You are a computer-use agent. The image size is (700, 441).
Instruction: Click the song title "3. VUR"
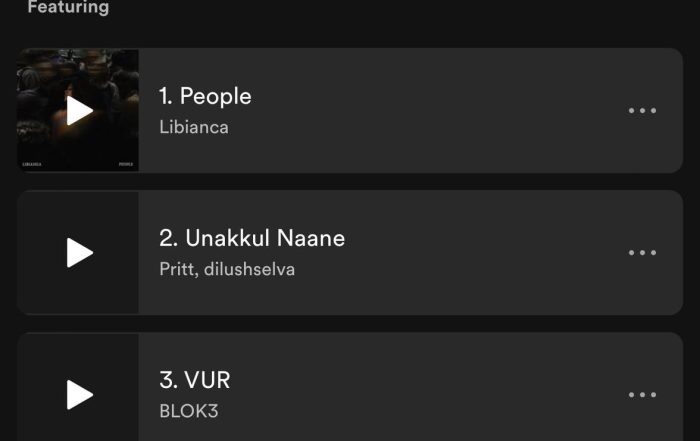tap(195, 380)
